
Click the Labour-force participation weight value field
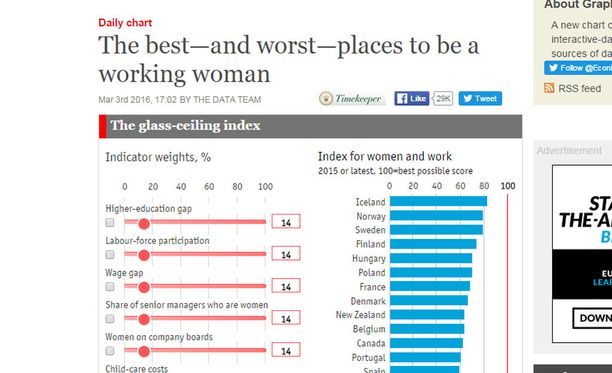pos(286,254)
